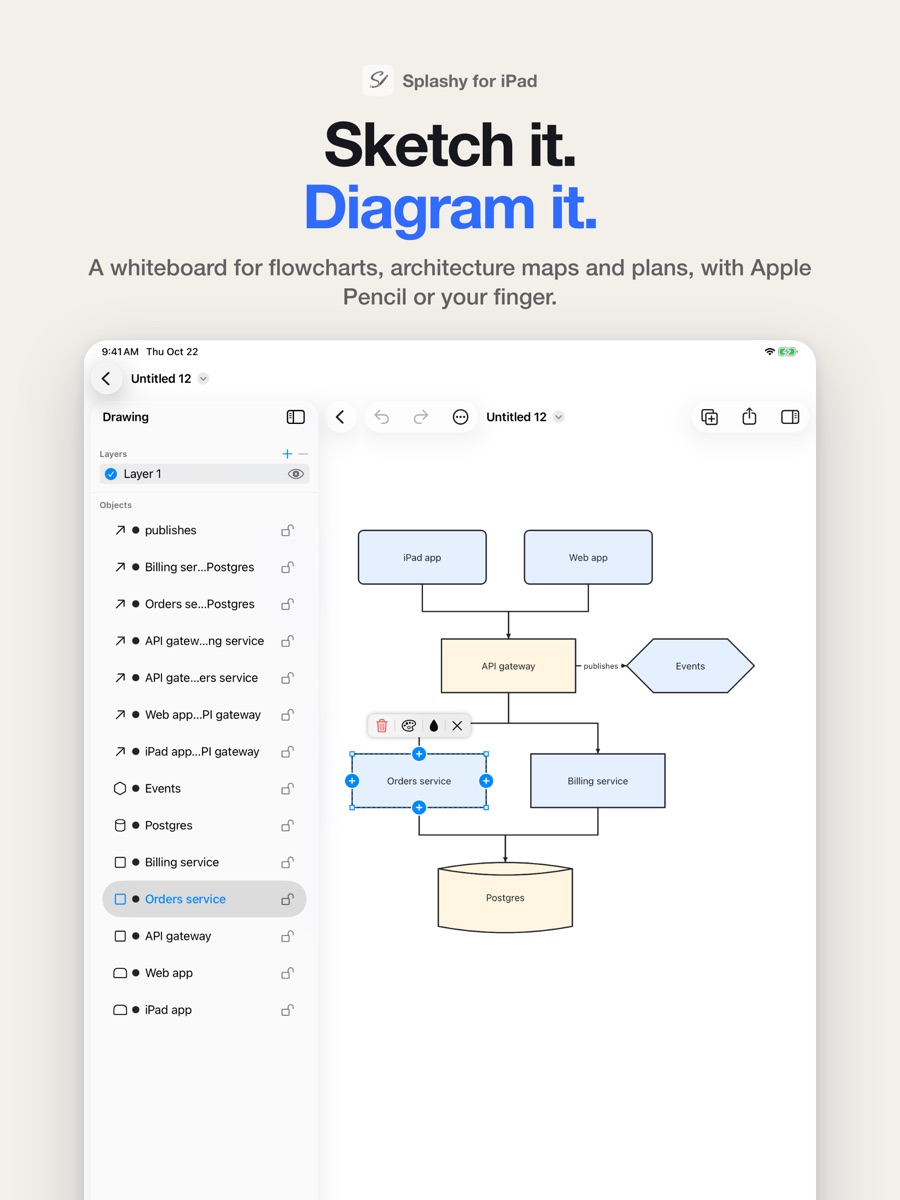Click the battery indicator in status bar
900x1200 pixels.
tap(788, 352)
